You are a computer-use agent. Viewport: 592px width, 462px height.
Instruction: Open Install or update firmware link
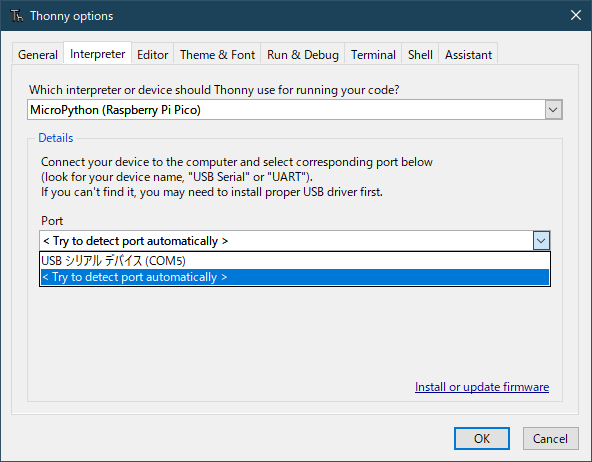pyautogui.click(x=482, y=387)
